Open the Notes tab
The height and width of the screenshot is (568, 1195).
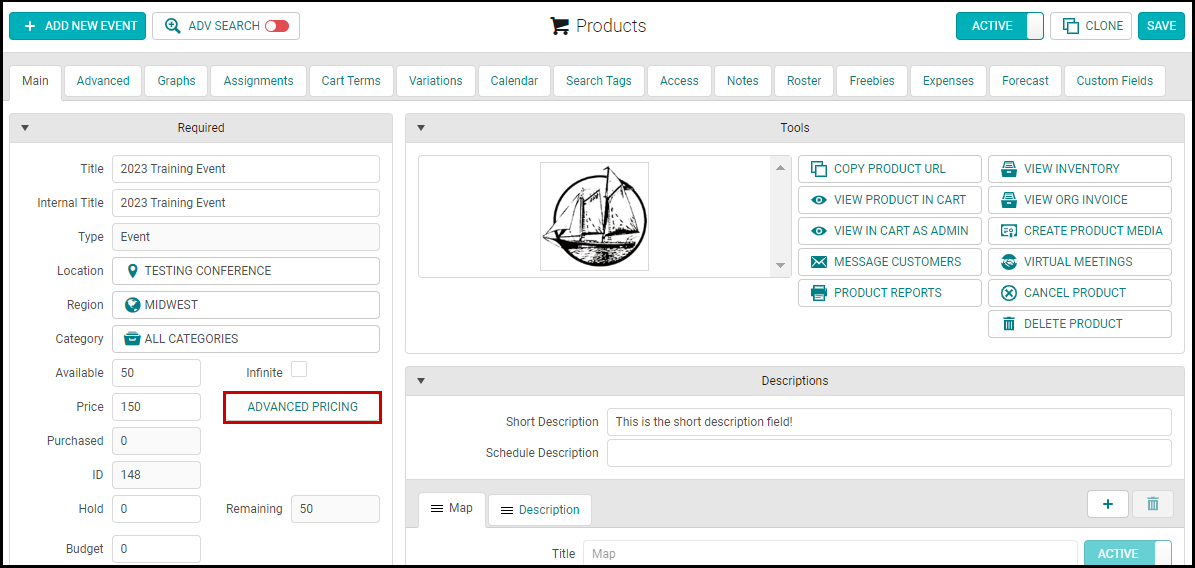tap(742, 81)
